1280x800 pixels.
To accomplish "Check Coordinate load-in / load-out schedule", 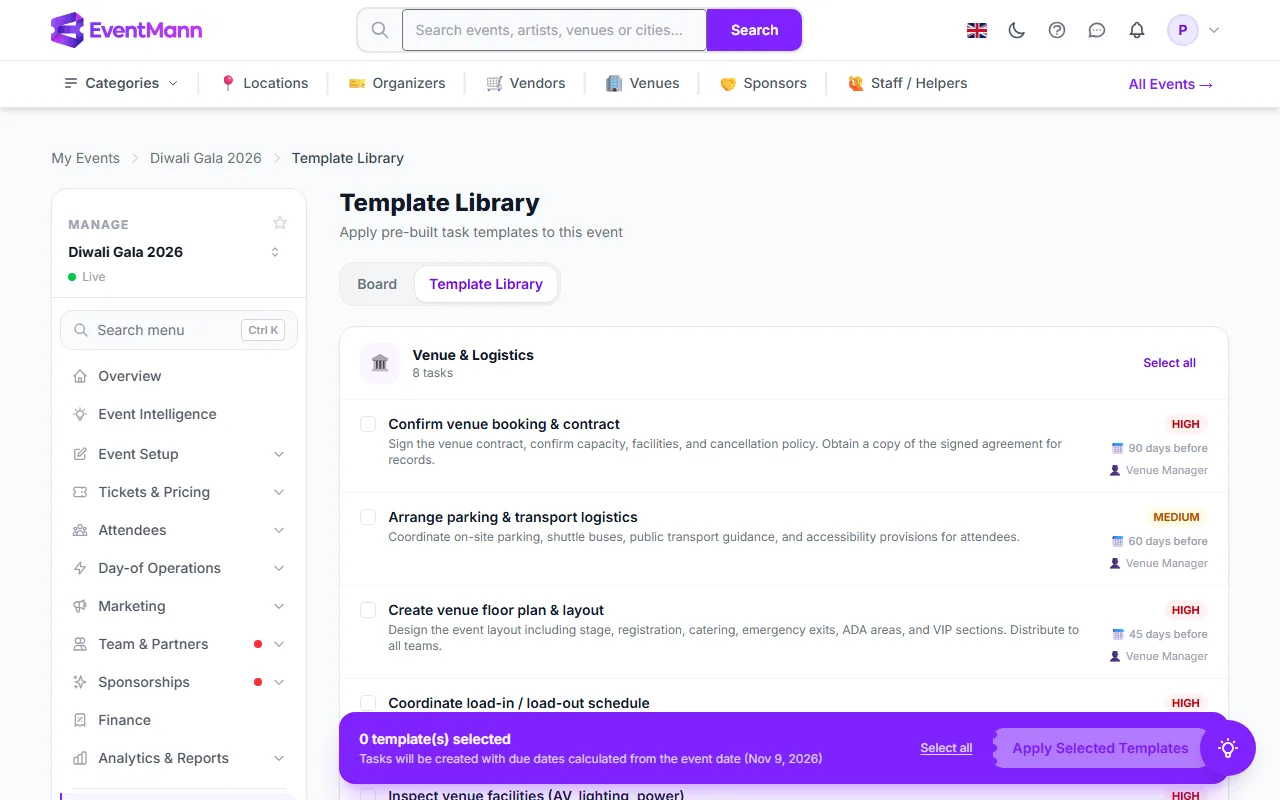I will tap(368, 703).
